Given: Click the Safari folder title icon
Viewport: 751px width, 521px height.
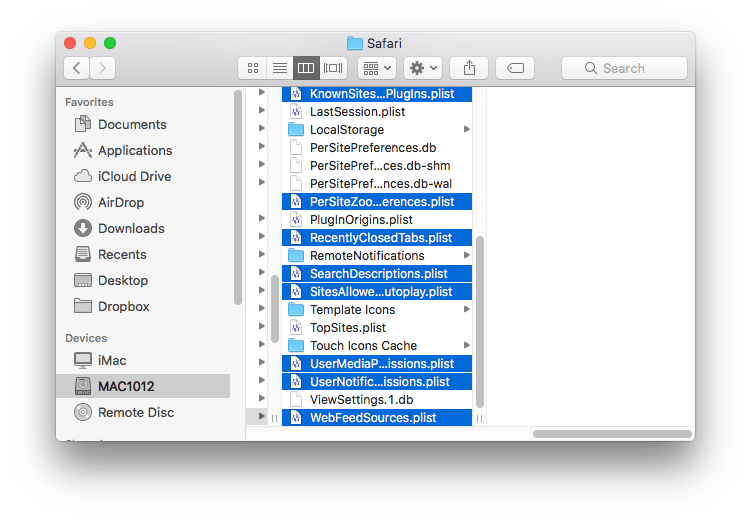Looking at the screenshot, I should pyautogui.click(x=355, y=43).
